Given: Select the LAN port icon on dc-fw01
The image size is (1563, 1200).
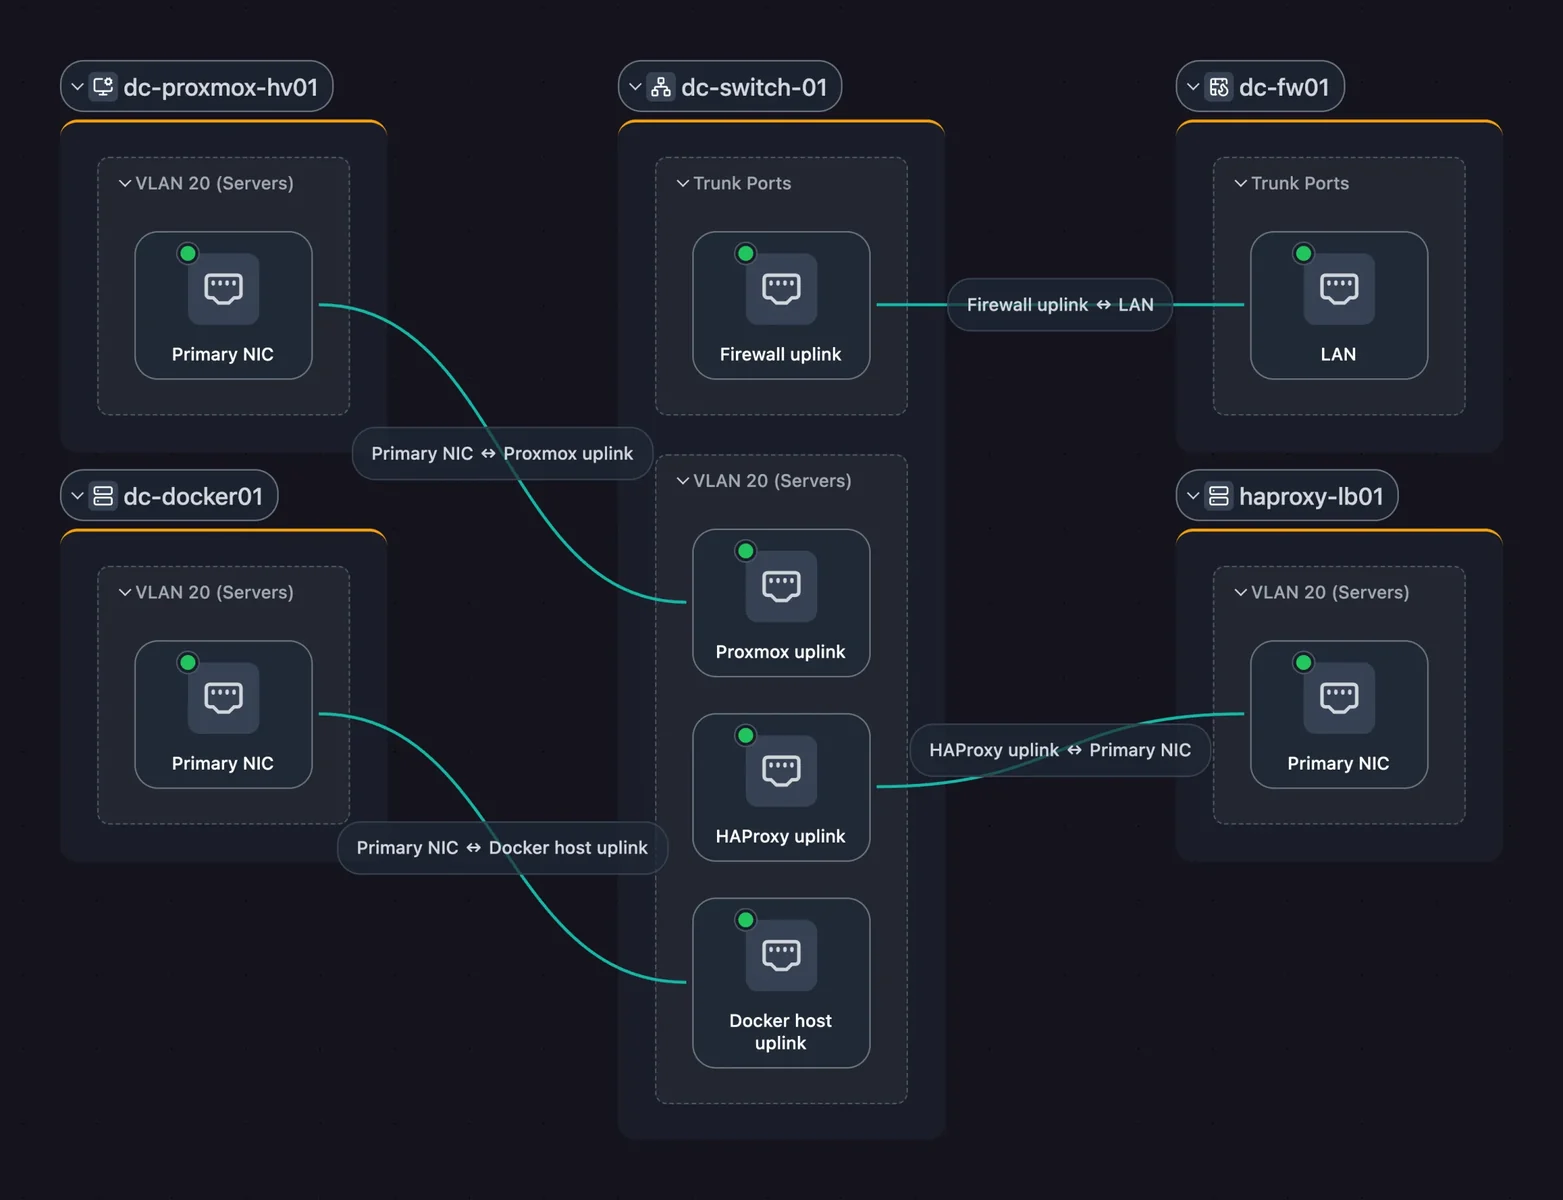Looking at the screenshot, I should pos(1339,289).
